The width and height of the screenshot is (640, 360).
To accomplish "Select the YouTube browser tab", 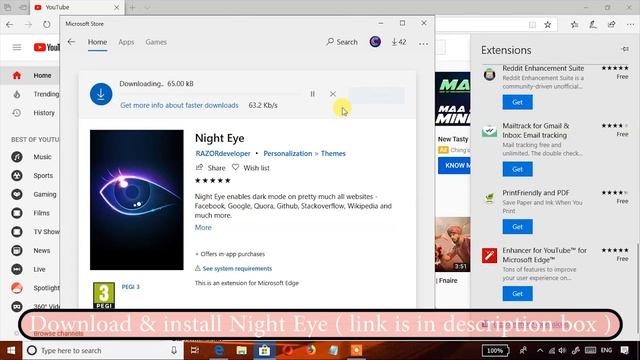I will tap(78, 7).
